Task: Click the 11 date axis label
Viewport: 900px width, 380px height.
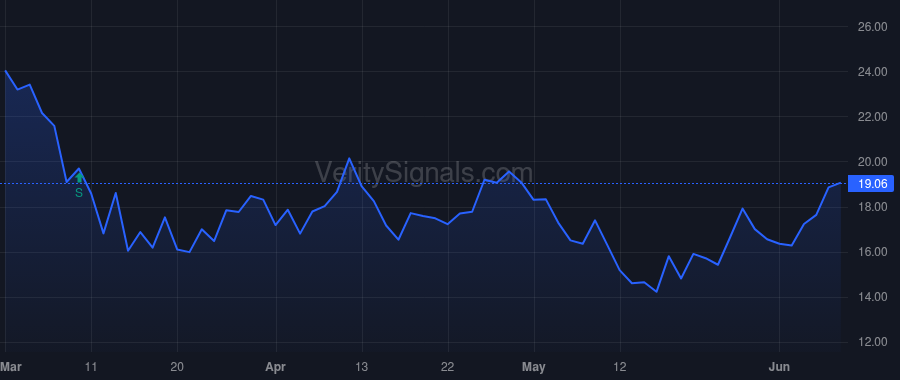Action: [x=91, y=367]
